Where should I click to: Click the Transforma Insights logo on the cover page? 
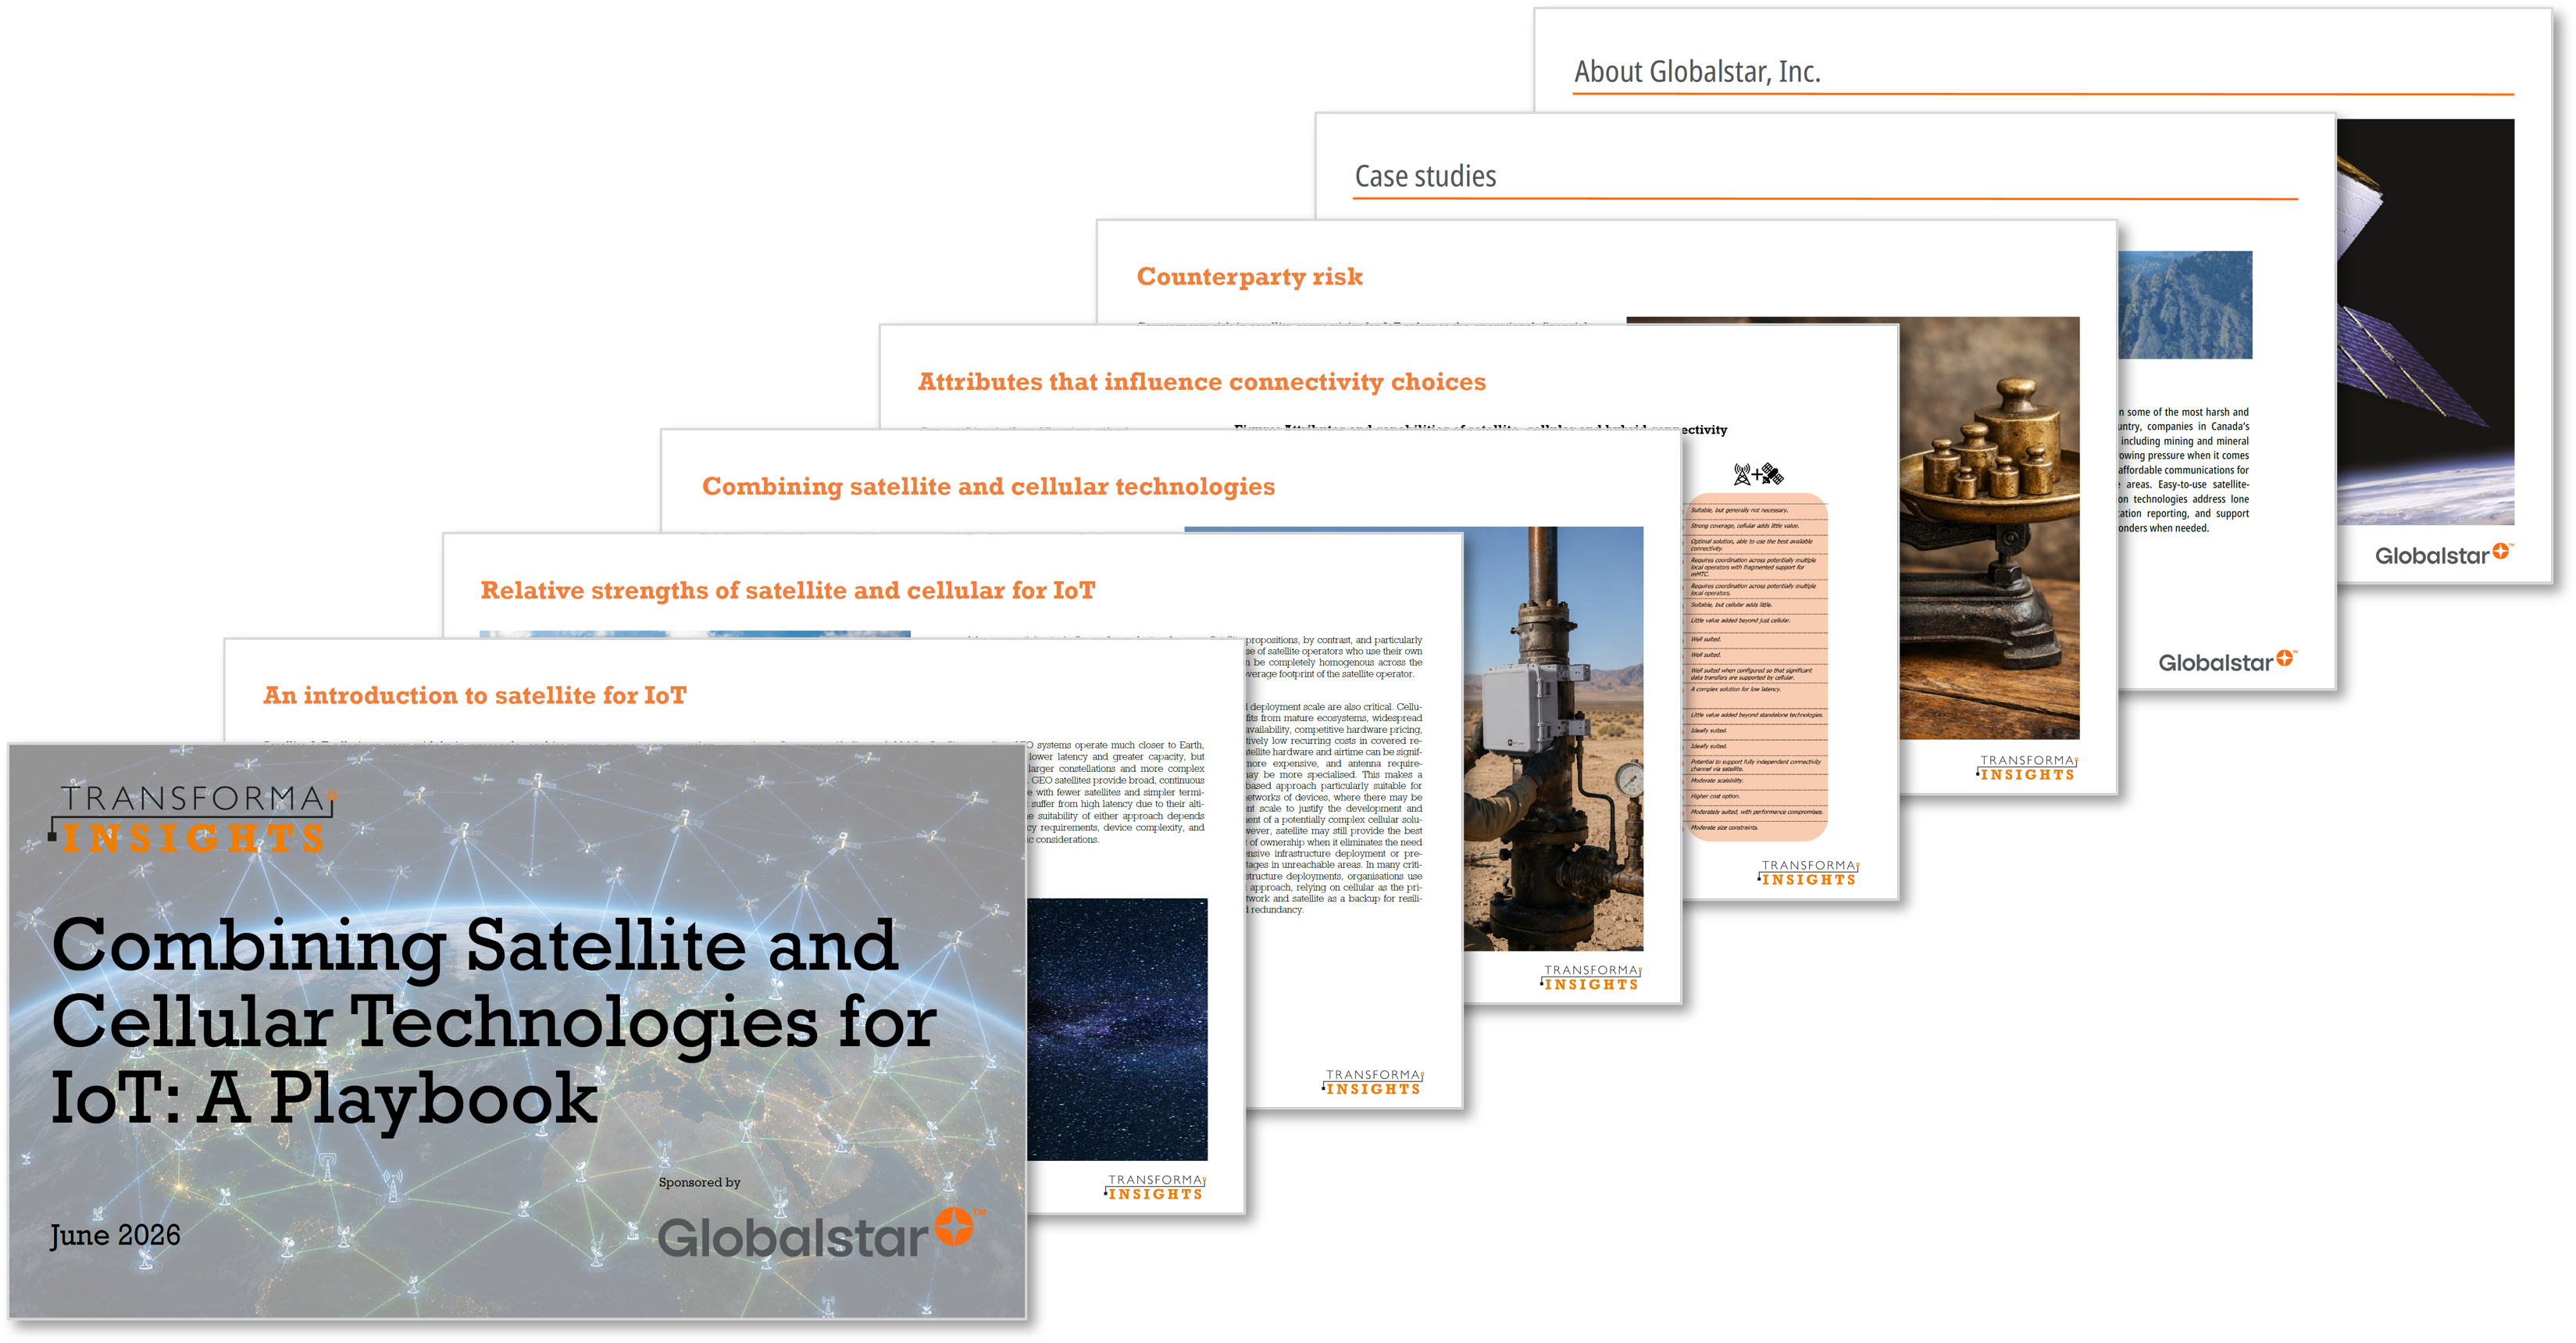(x=192, y=819)
